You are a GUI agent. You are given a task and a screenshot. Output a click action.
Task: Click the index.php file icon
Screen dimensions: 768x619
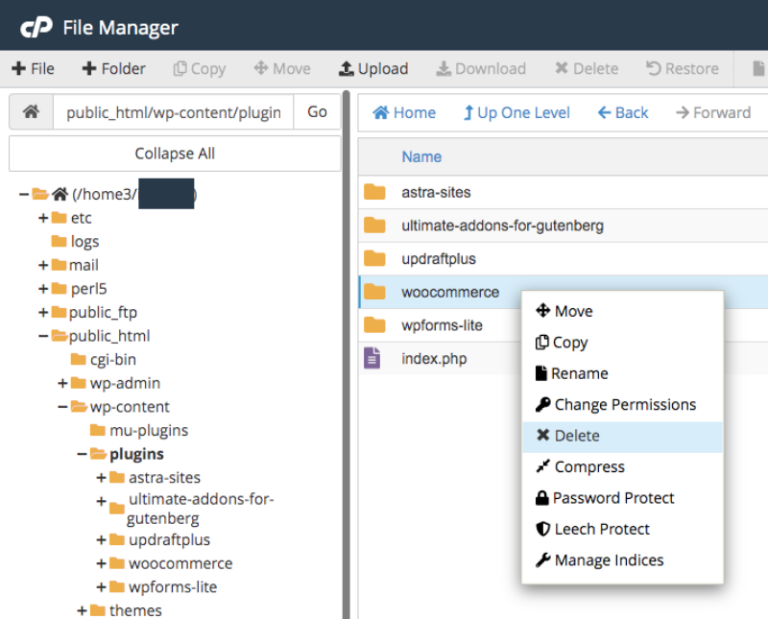tap(373, 358)
